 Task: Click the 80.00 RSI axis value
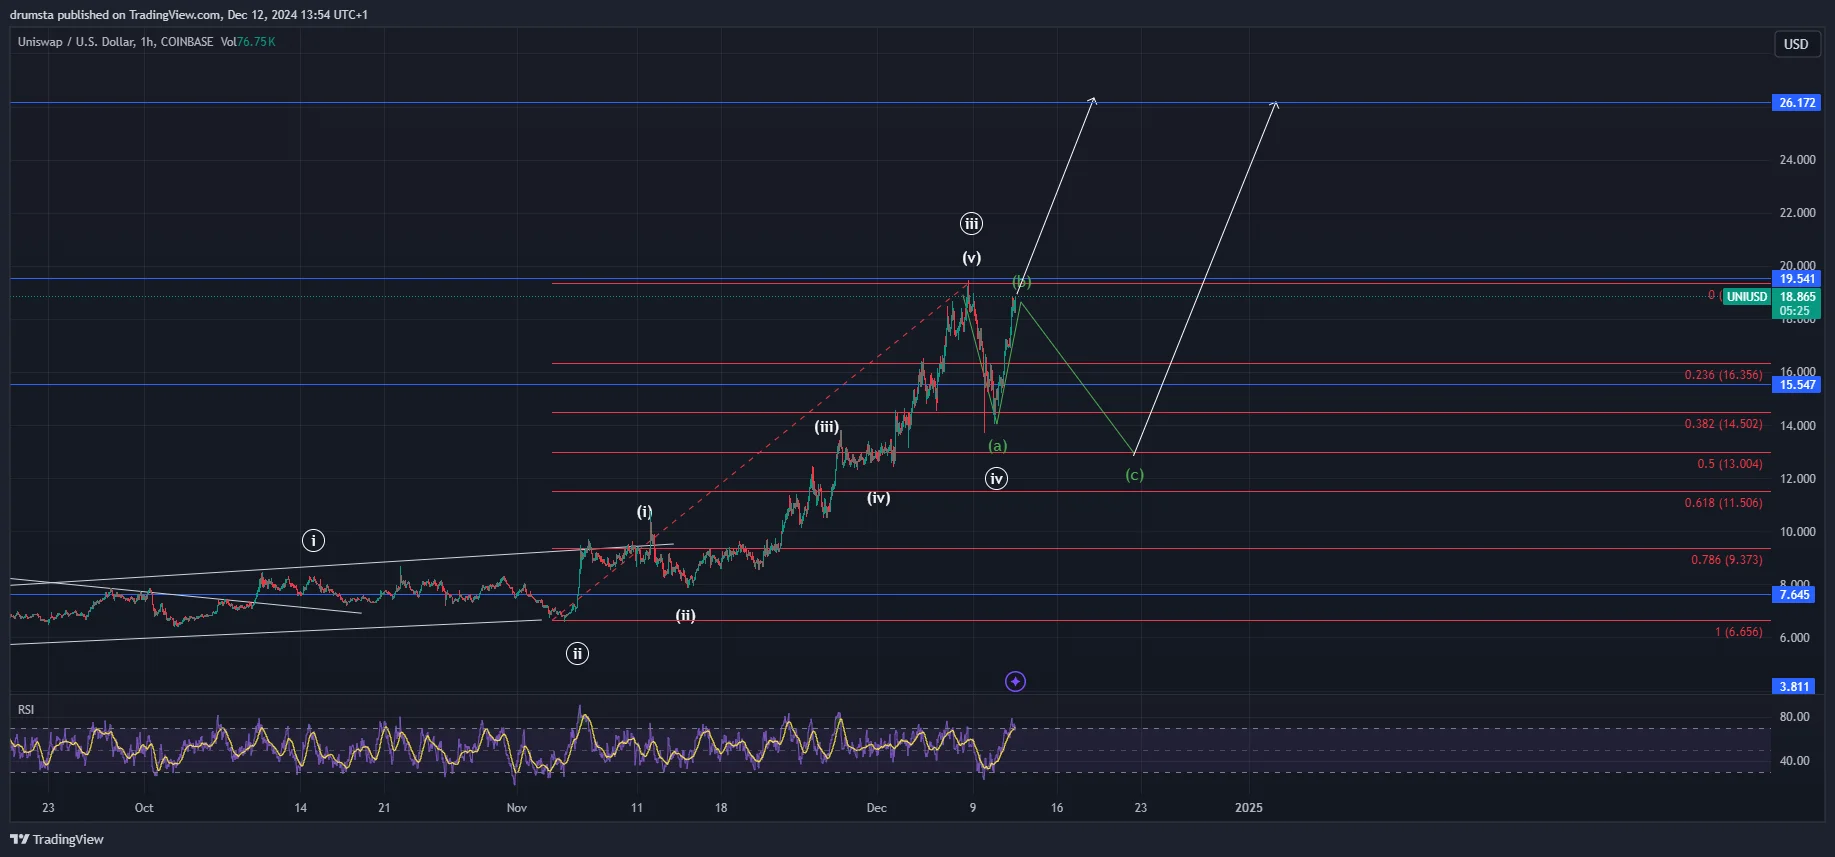tap(1794, 717)
